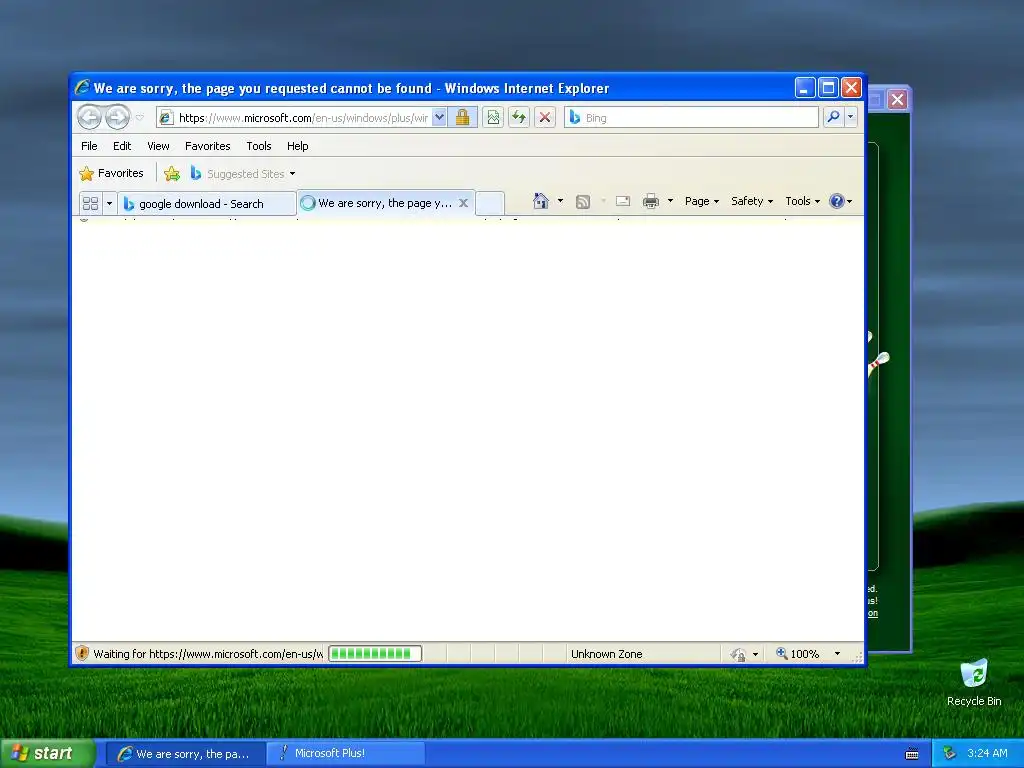
Task: Open the View menu
Action: coord(158,146)
